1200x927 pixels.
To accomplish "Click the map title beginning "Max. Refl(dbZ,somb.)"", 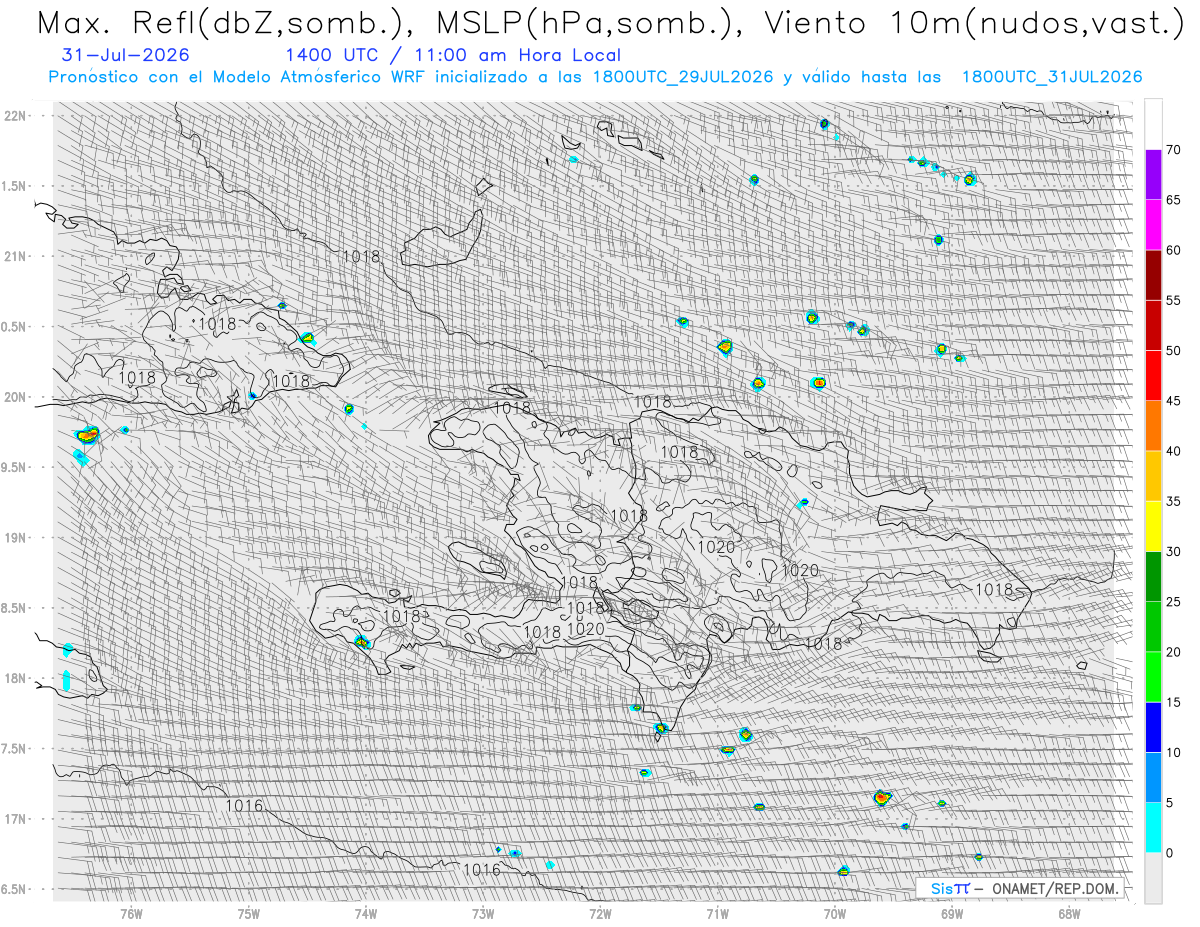I will pyautogui.click(x=609, y=23).
